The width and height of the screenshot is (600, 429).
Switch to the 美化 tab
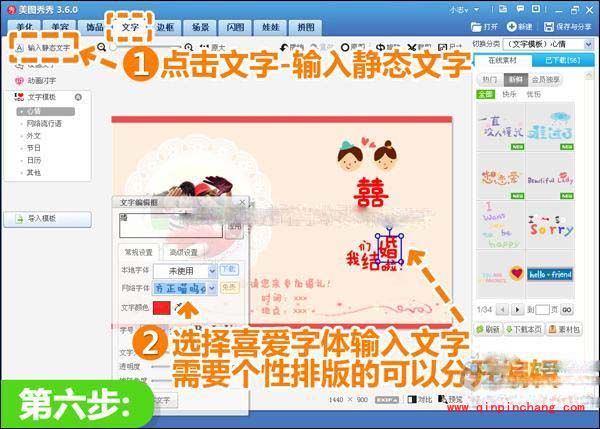point(25,27)
